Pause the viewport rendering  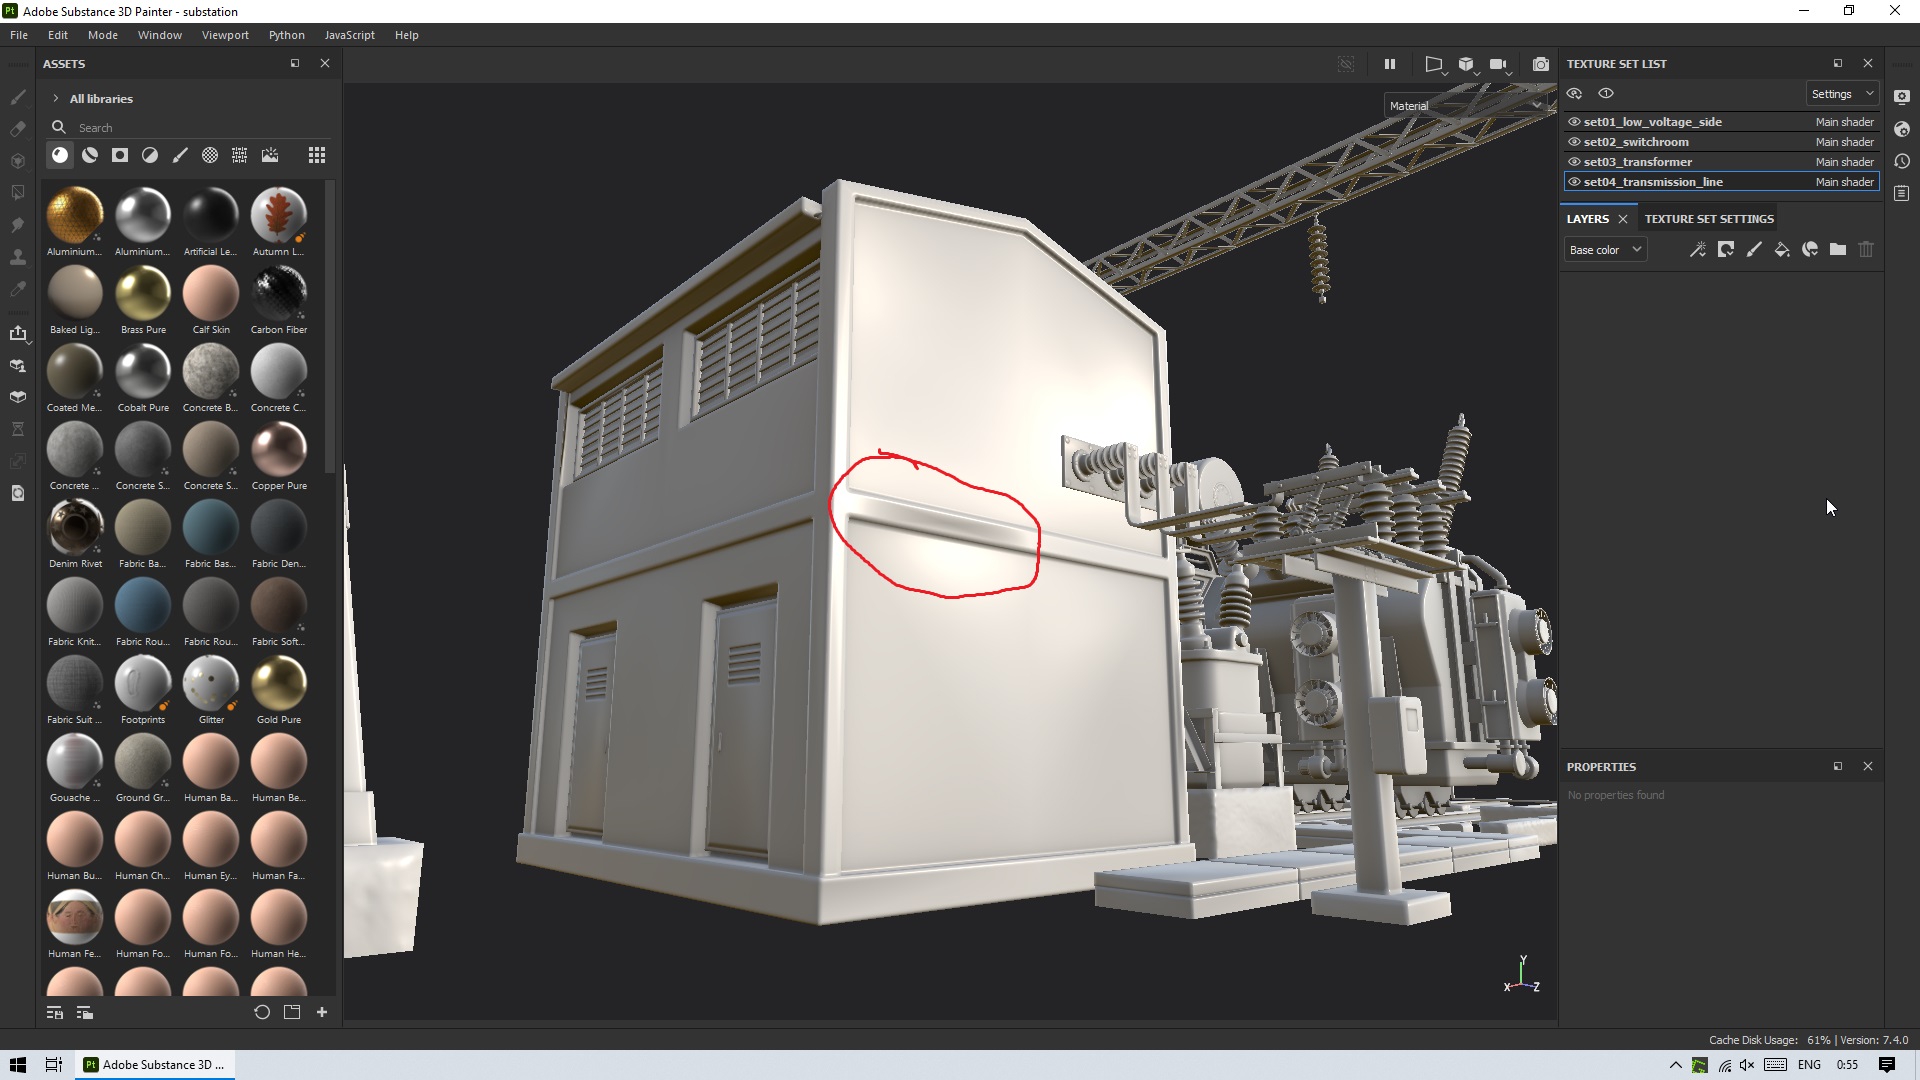click(x=1390, y=64)
